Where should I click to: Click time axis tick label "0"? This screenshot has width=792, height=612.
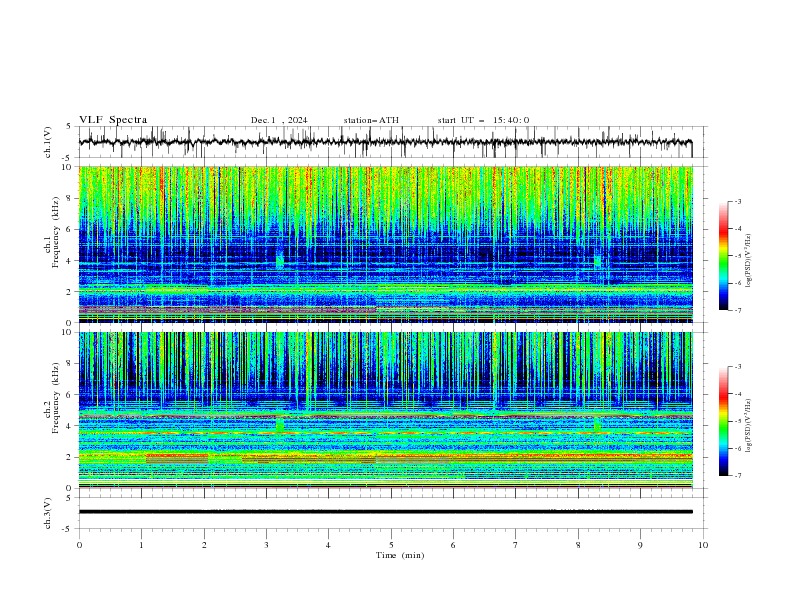[x=79, y=545]
